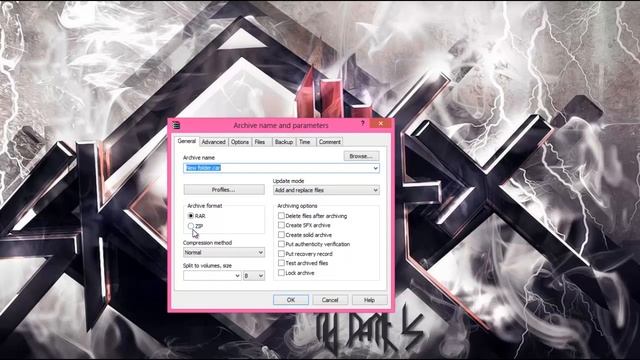Enable the Lock archive option
Image resolution: width=640 pixels, height=360 pixels.
[x=281, y=273]
